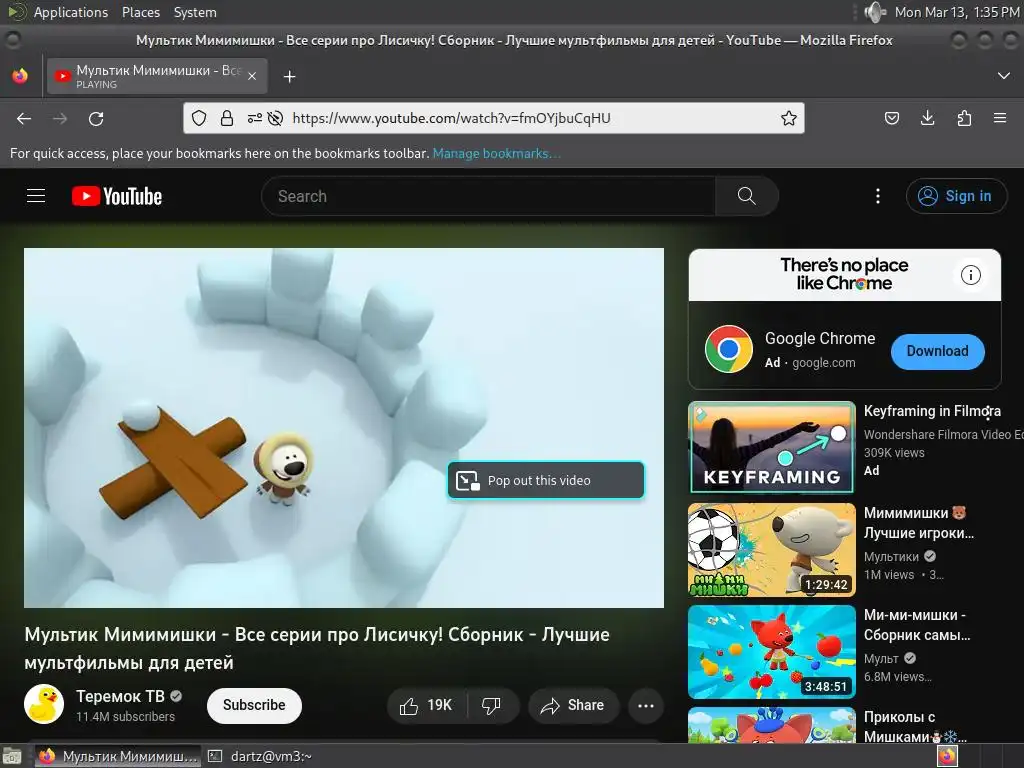Like the video (19K)
The image size is (1024, 768).
click(x=428, y=705)
